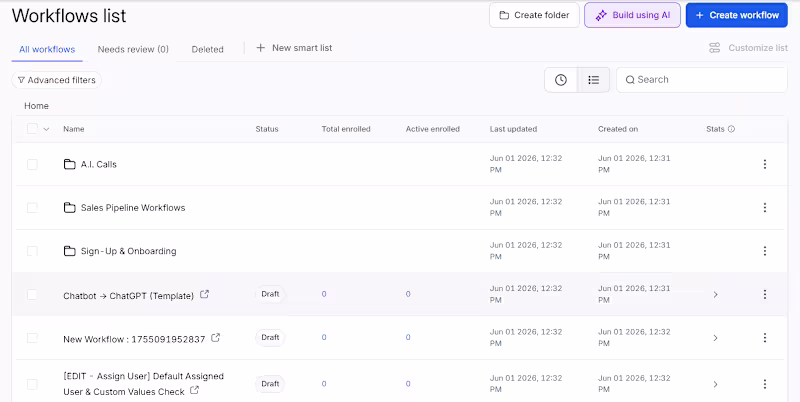
Task: Click the magnifier icon in Search
Action: click(x=630, y=80)
